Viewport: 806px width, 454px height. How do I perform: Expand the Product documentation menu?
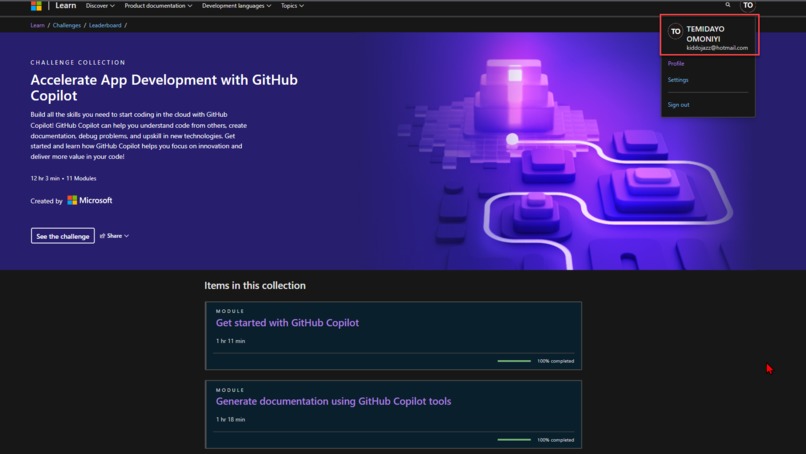click(158, 6)
